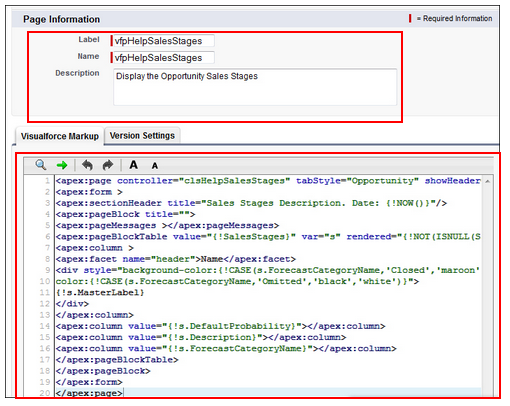510x406 pixels.
Task: Click the Page Information section header
Action: 62,19
